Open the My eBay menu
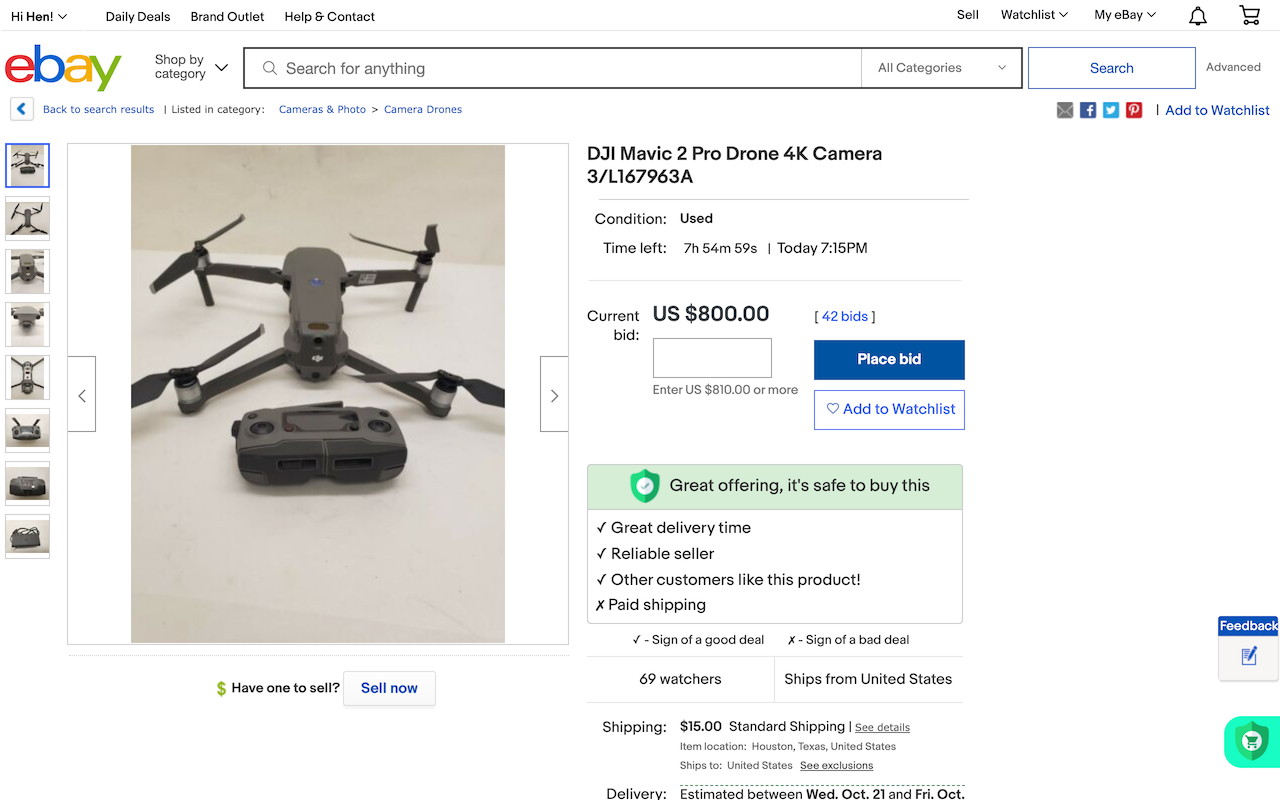 coord(1124,15)
